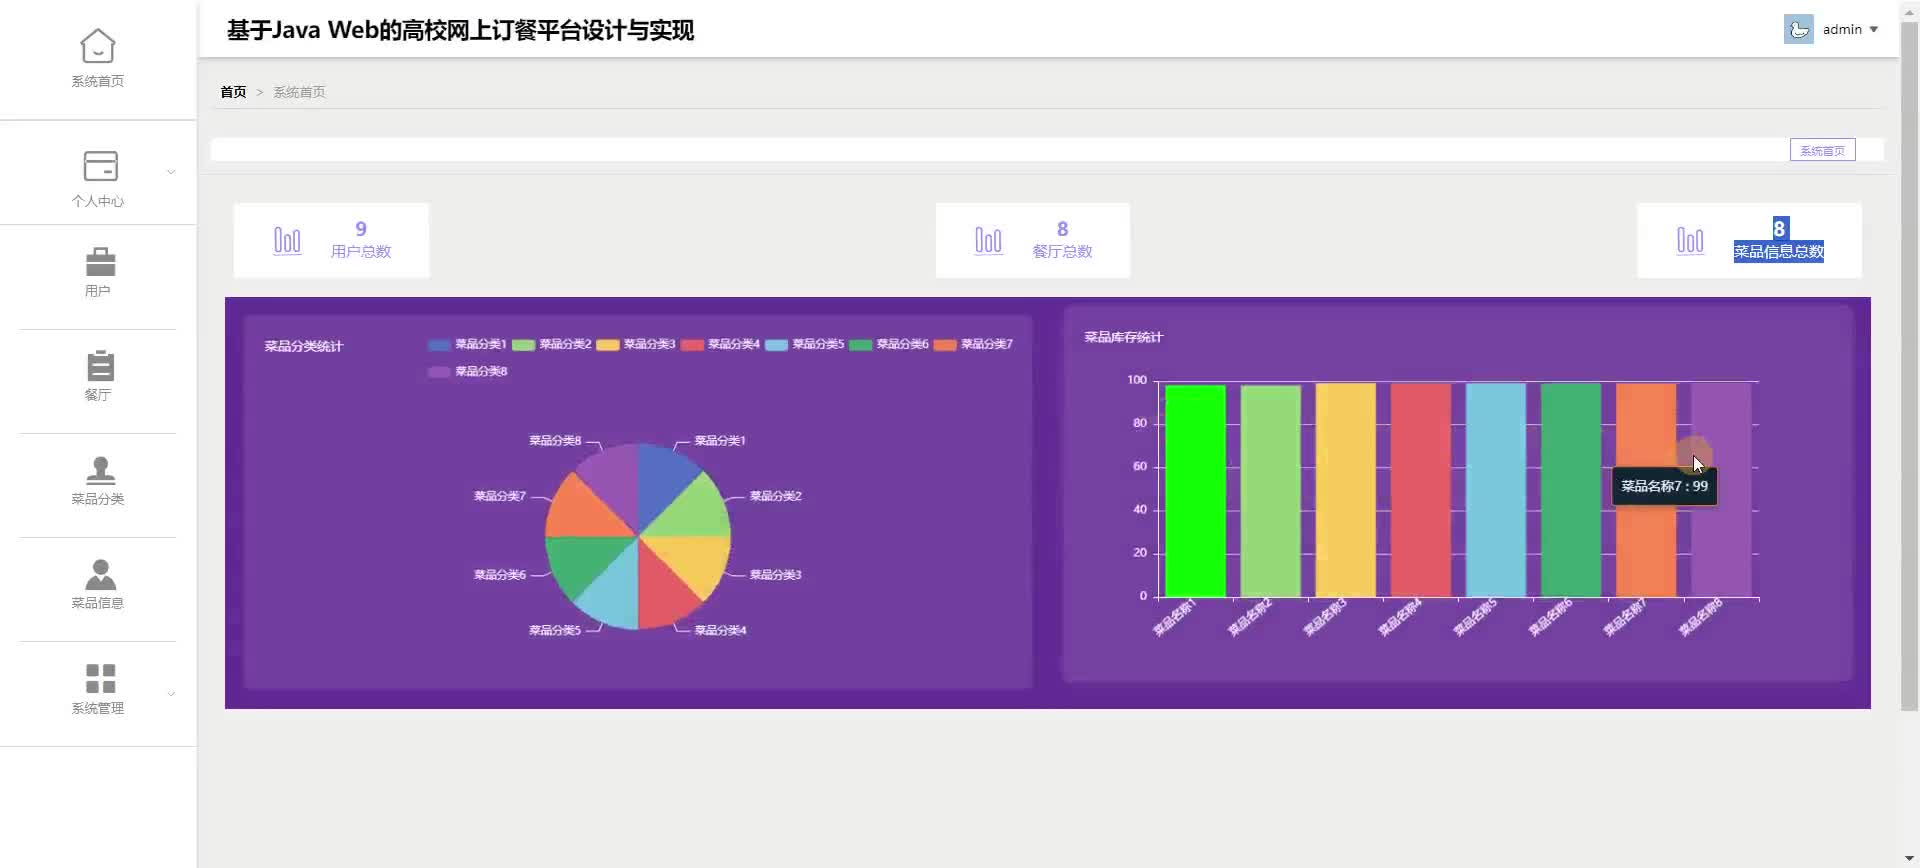The width and height of the screenshot is (1920, 868).
Task: Click the 餐厅总数 label
Action: coord(1062,252)
